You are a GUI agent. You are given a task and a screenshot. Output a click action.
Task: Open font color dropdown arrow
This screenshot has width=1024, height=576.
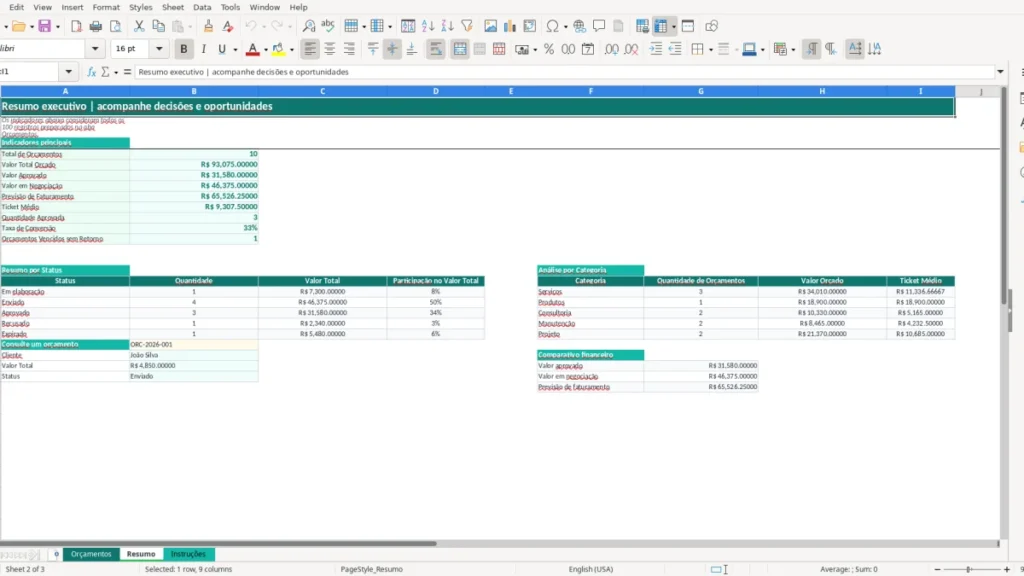265,50
